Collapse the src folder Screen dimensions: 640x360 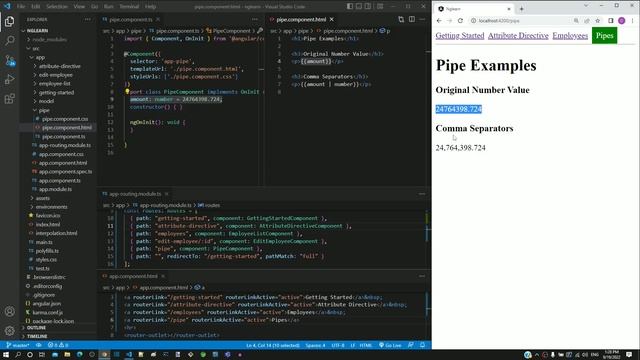36,49
